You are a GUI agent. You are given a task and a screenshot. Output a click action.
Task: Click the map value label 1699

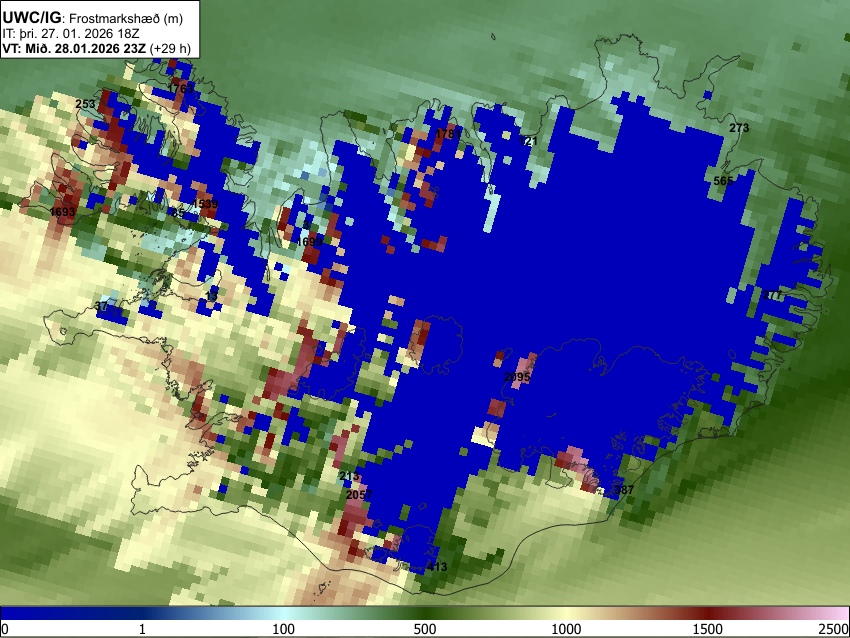310,241
